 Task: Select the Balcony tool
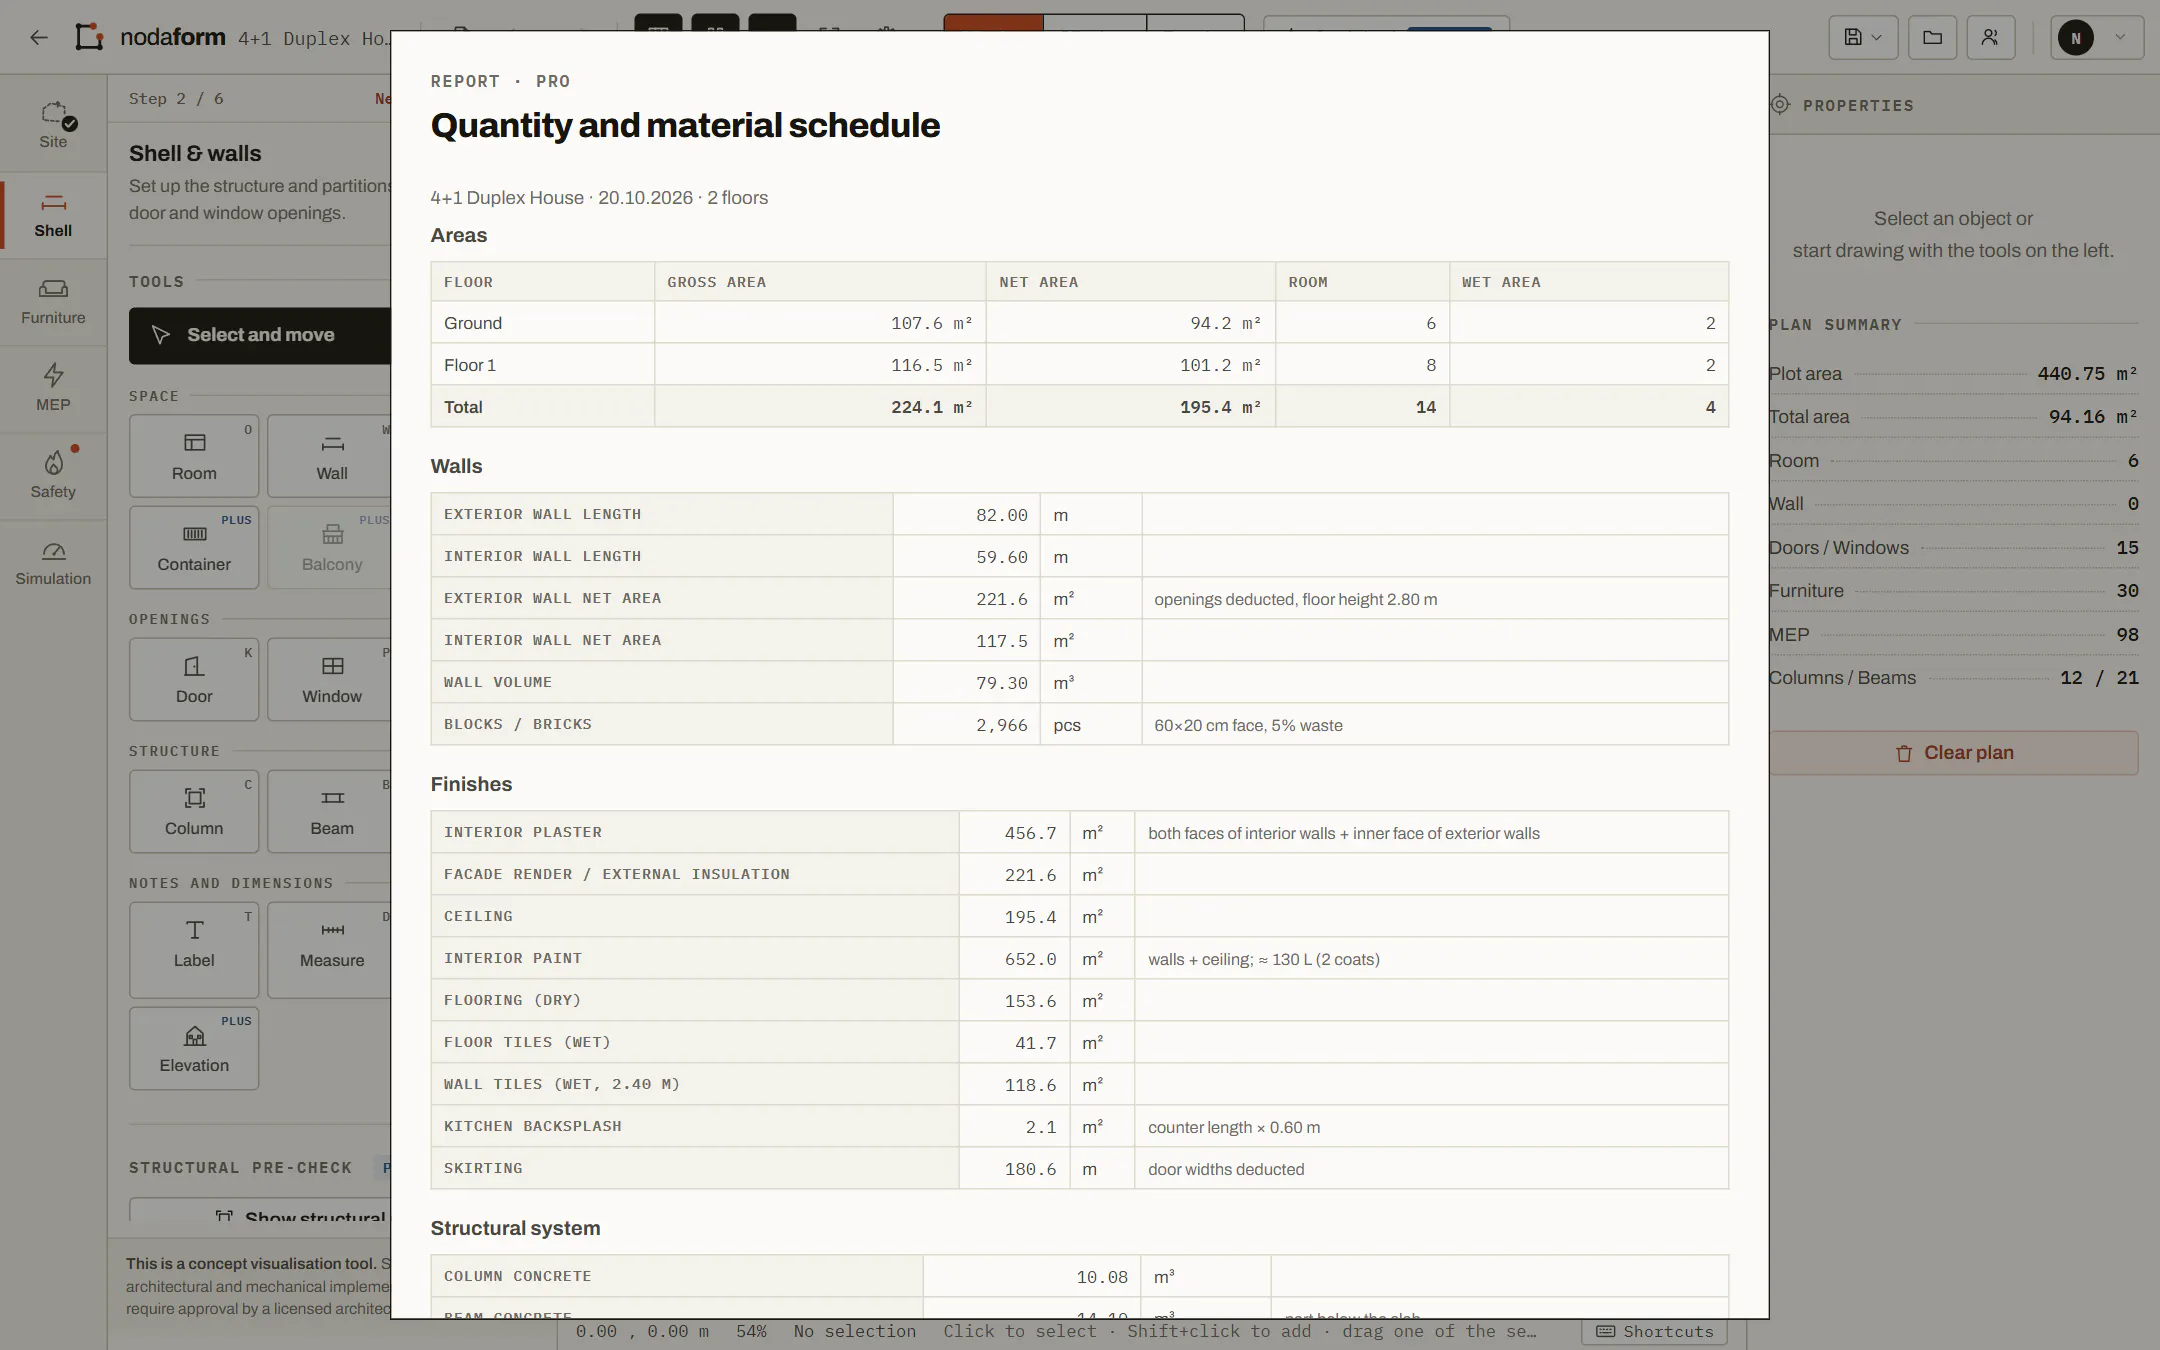(x=330, y=547)
